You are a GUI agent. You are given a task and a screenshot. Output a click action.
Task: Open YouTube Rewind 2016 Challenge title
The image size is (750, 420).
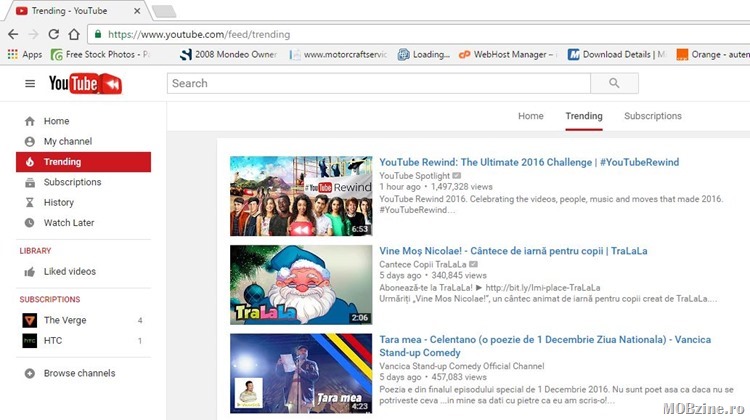pyautogui.click(x=529, y=162)
